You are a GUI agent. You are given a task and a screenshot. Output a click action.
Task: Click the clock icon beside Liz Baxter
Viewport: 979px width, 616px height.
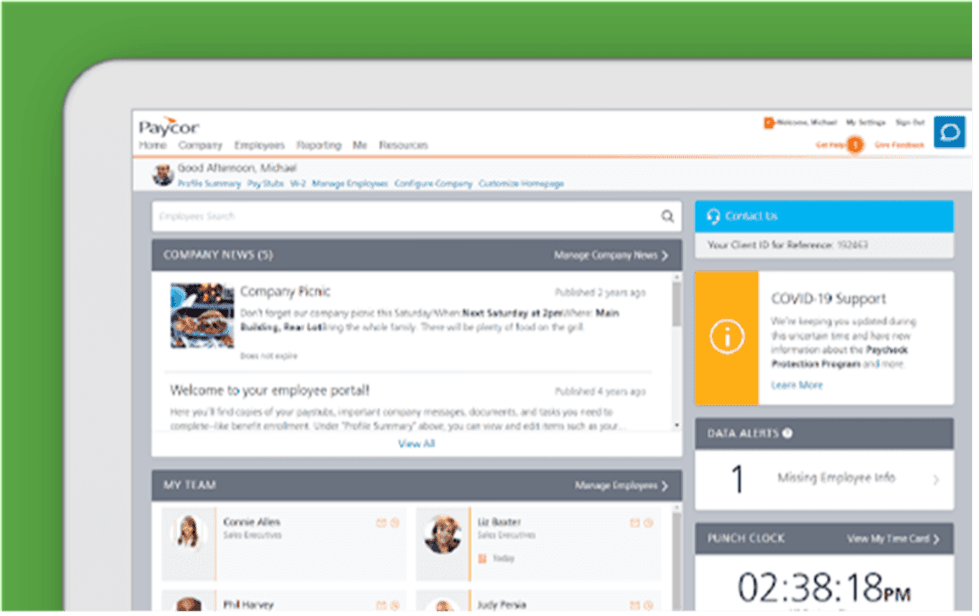(648, 522)
